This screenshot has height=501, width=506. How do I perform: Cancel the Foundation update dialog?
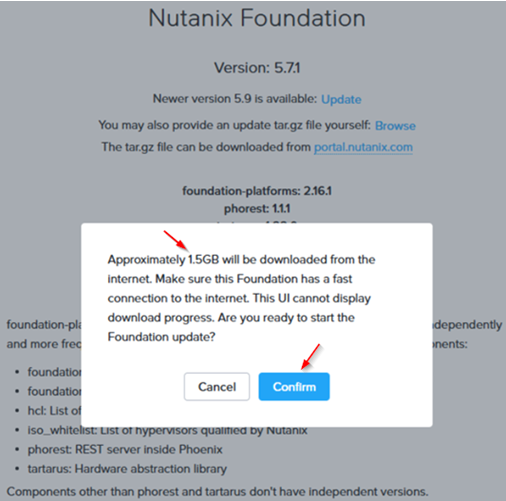pyautogui.click(x=217, y=387)
